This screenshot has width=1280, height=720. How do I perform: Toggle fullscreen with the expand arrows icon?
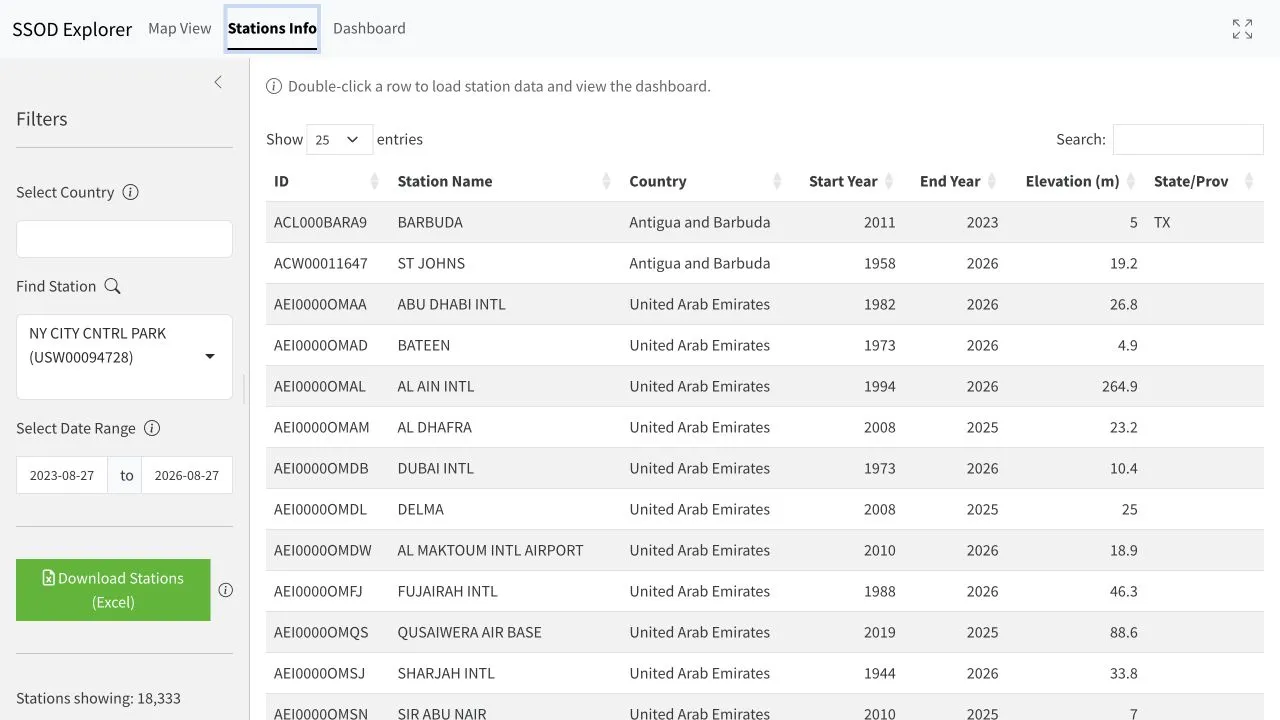click(x=1242, y=29)
